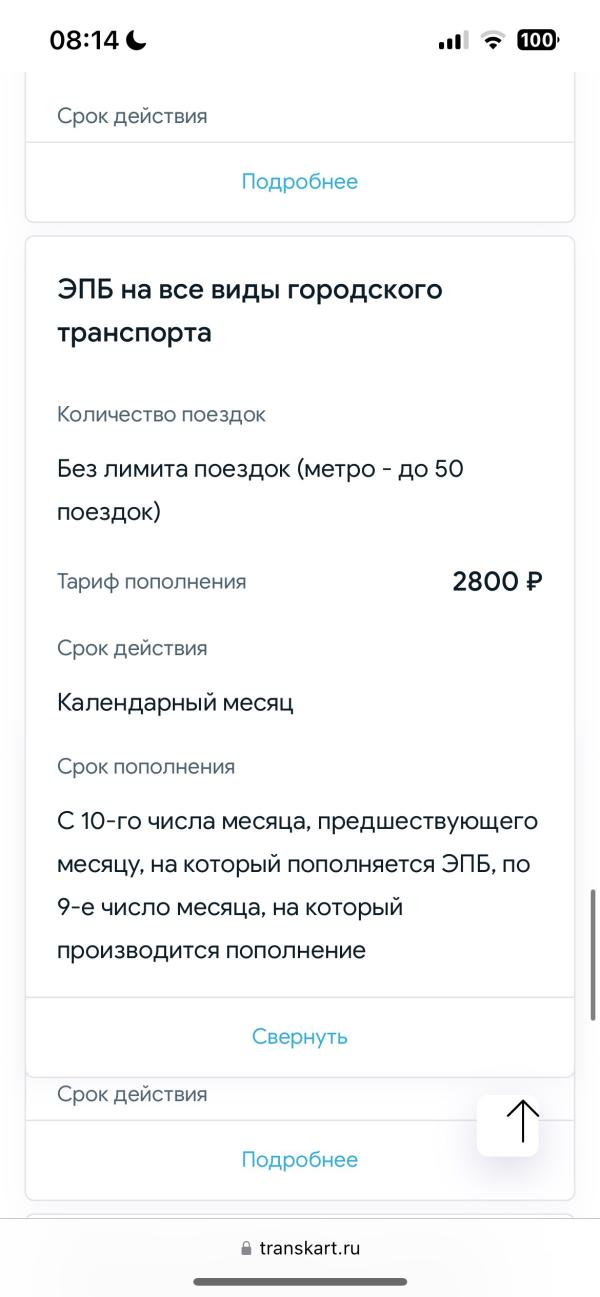This screenshot has width=600, height=1297.
Task: Tap the 2800 ₽ tariff price
Action: pos(498,581)
